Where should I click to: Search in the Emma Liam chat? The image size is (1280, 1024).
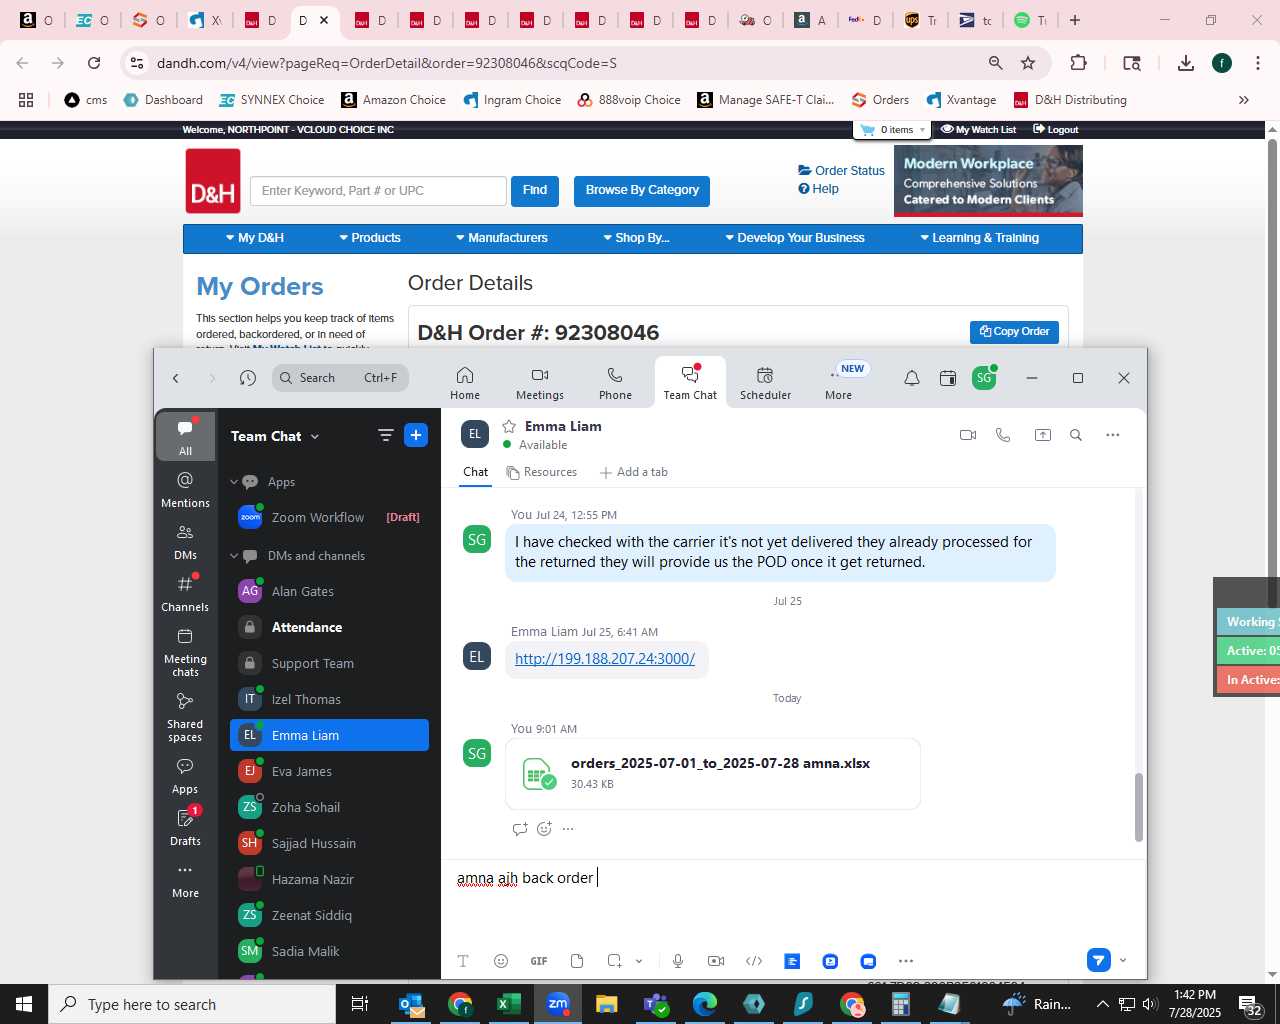[1076, 435]
